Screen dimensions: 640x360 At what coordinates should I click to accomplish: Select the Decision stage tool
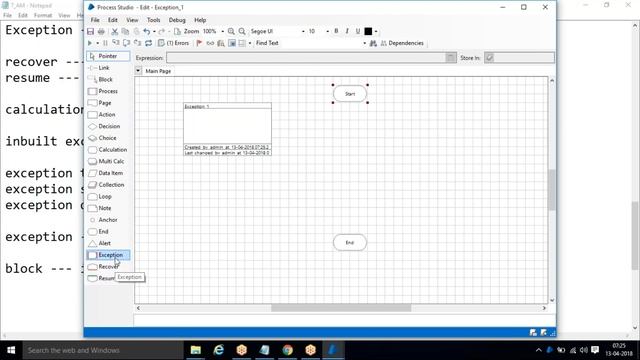[108, 127]
